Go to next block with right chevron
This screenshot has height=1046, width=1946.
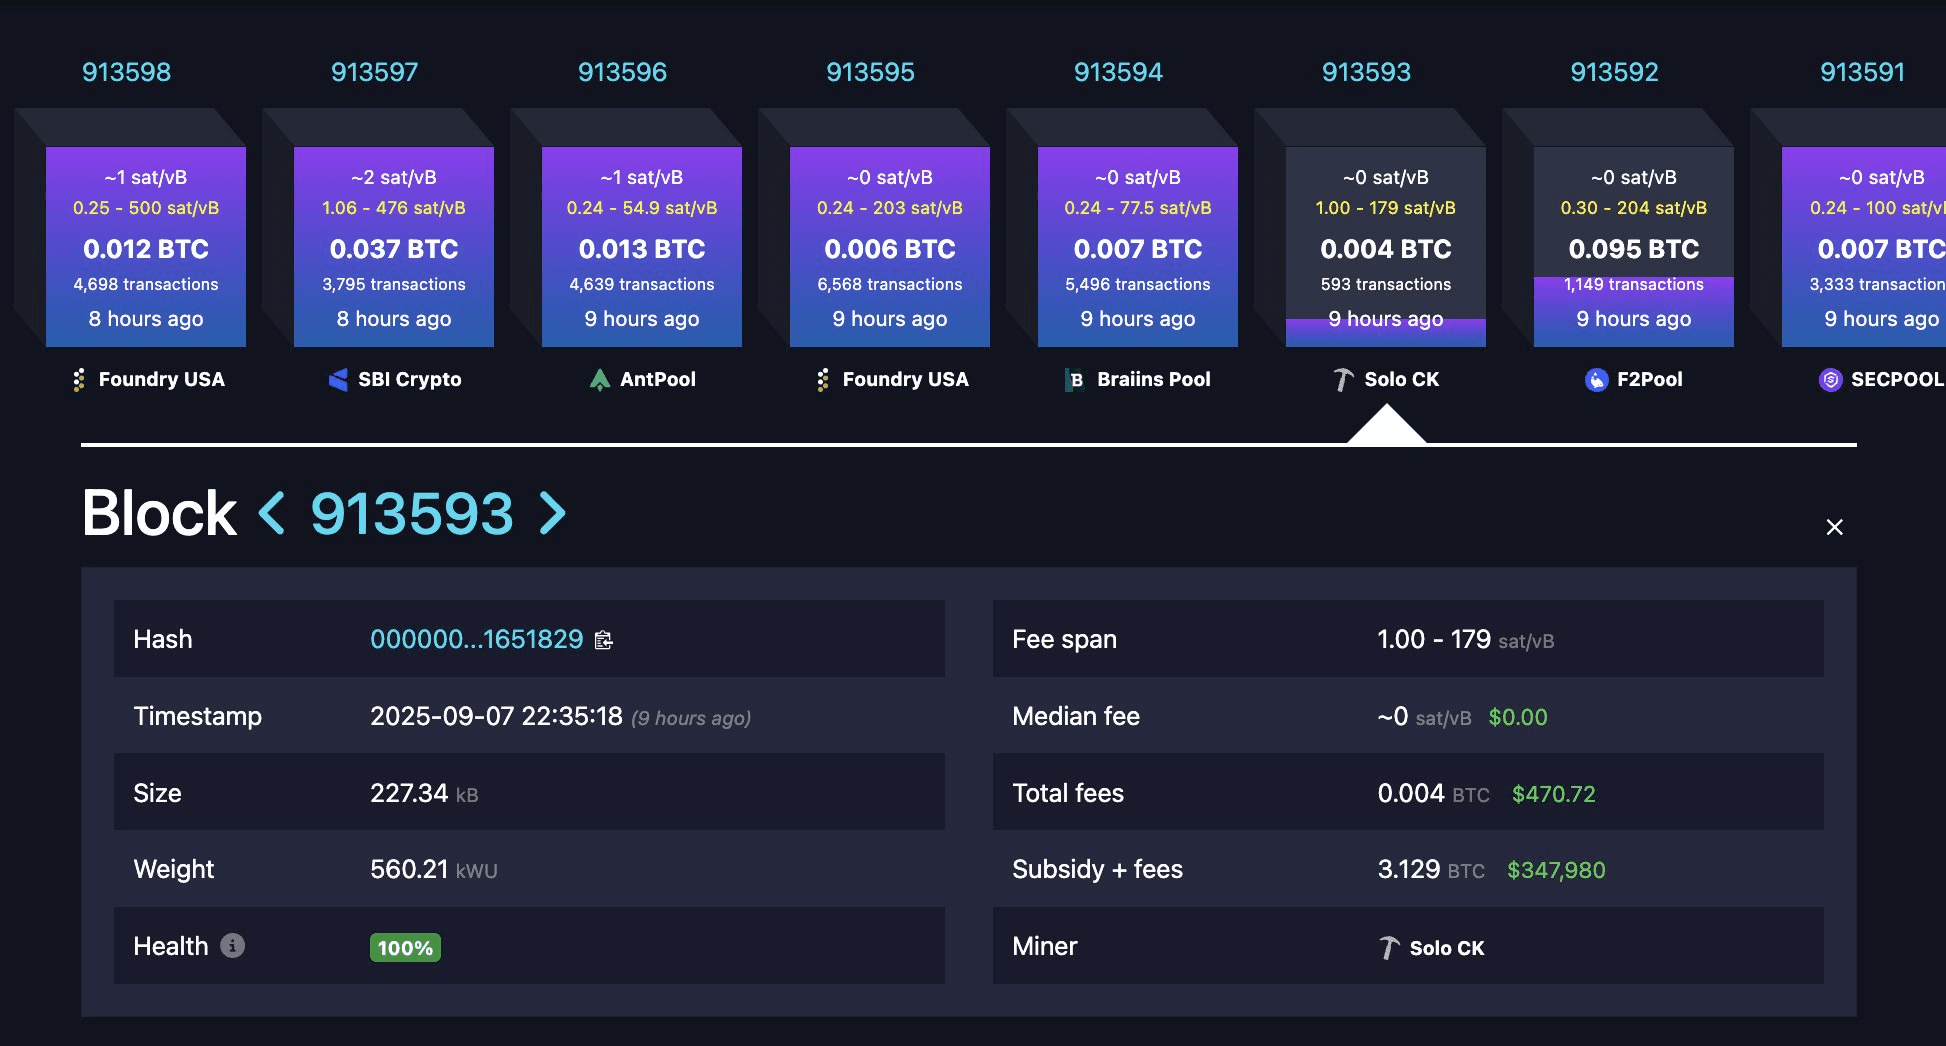click(553, 513)
